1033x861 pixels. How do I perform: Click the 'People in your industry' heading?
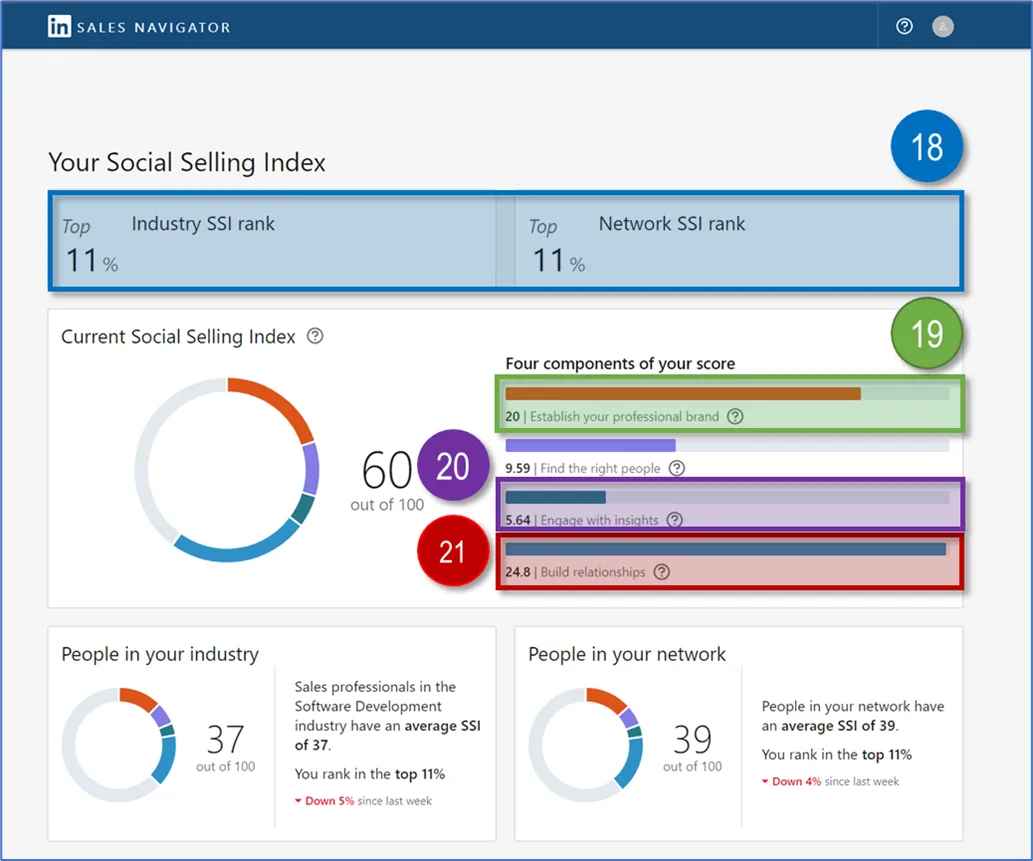160,654
